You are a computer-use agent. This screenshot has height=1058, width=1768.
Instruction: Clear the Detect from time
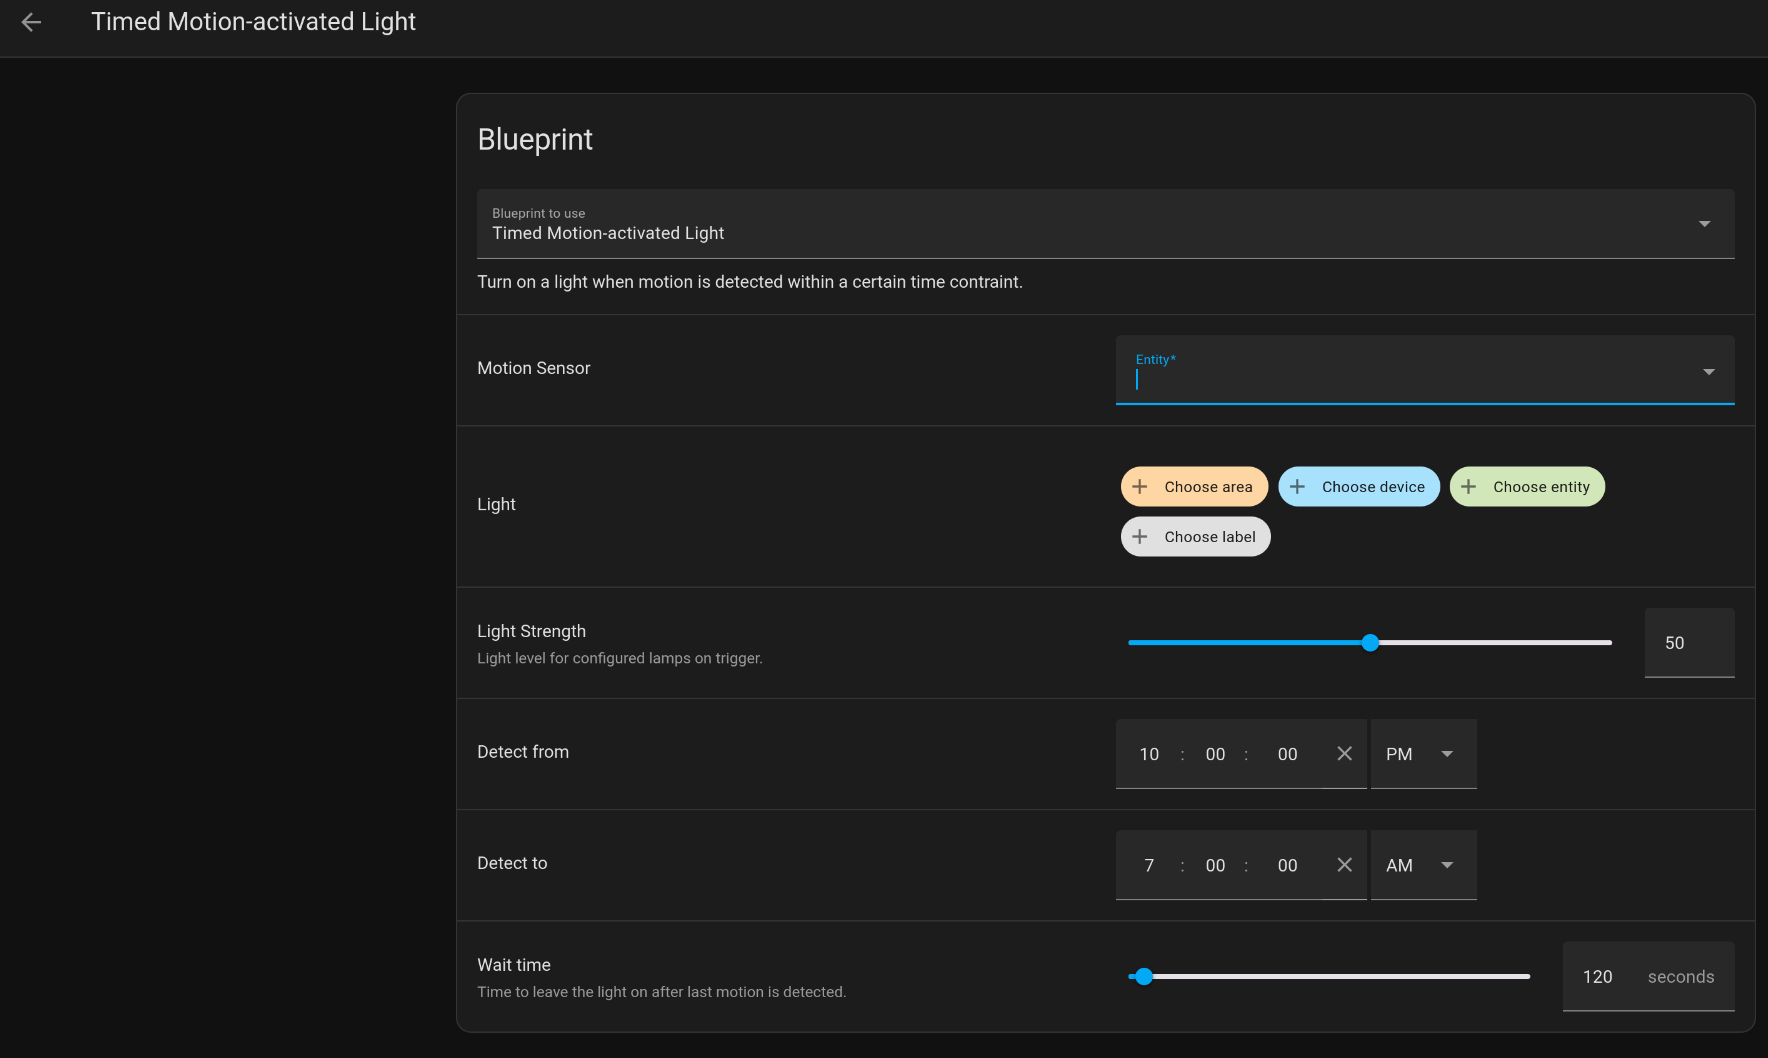click(1344, 754)
